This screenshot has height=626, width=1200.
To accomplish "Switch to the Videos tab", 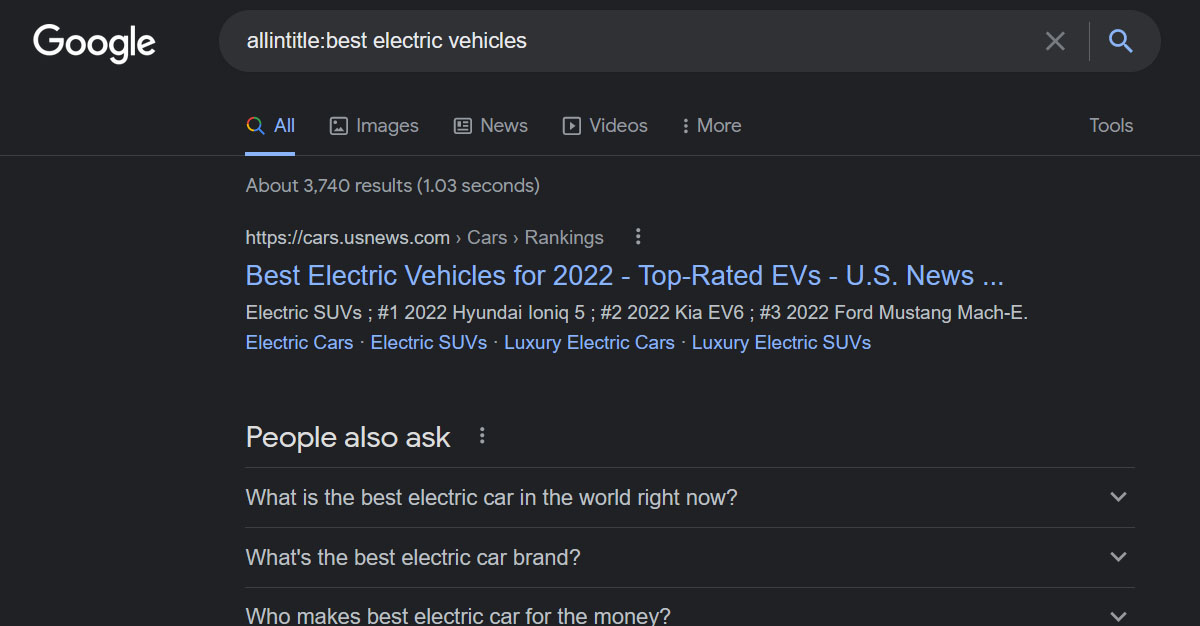I will [605, 126].
